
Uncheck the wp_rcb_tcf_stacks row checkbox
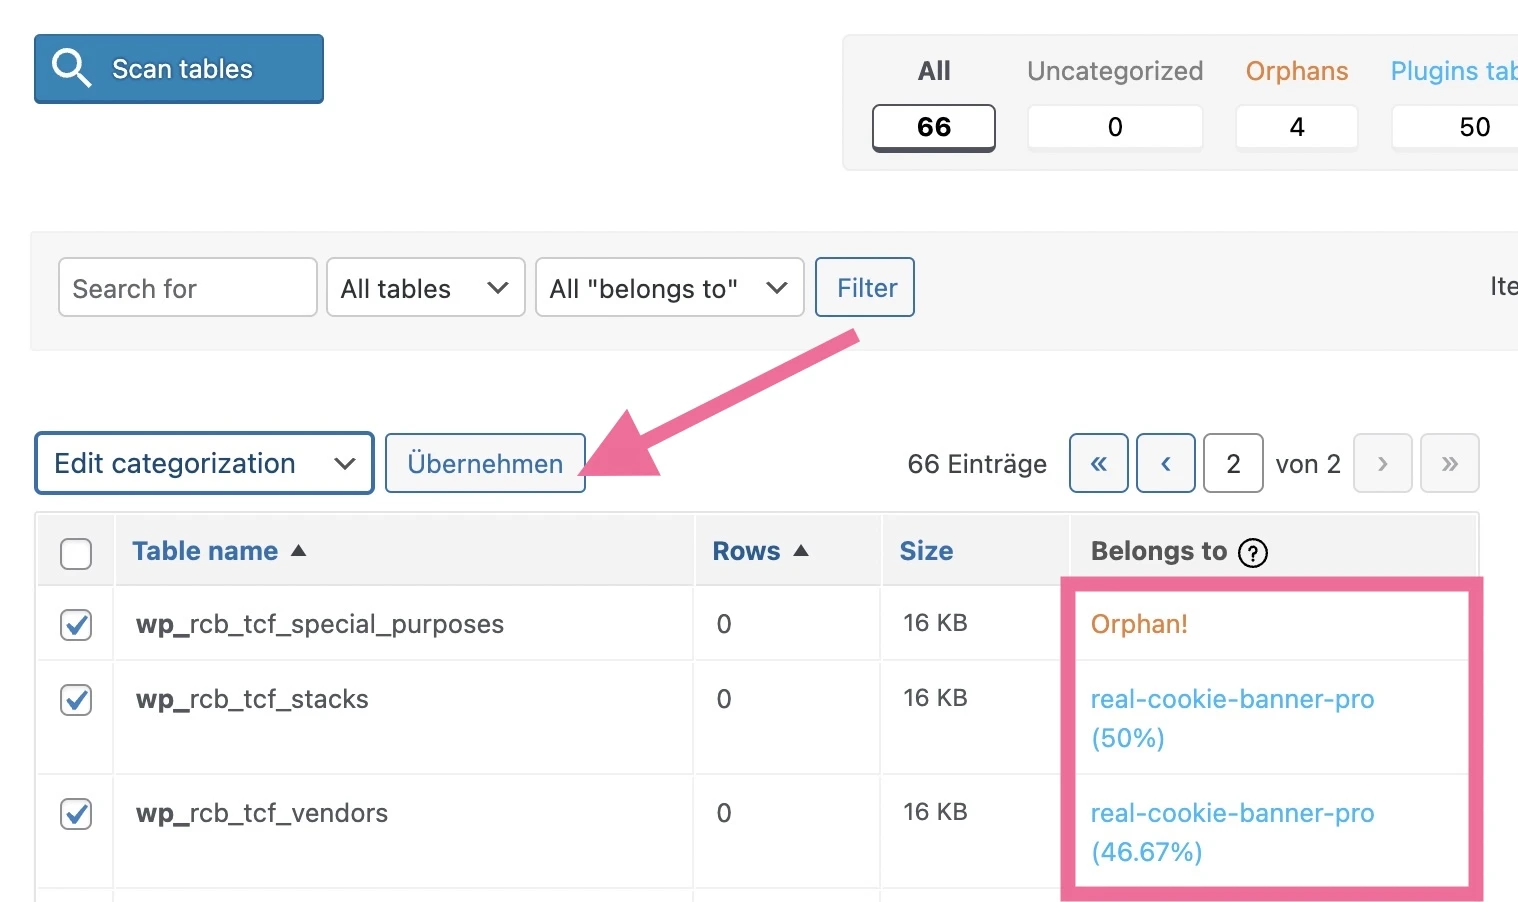pos(76,700)
